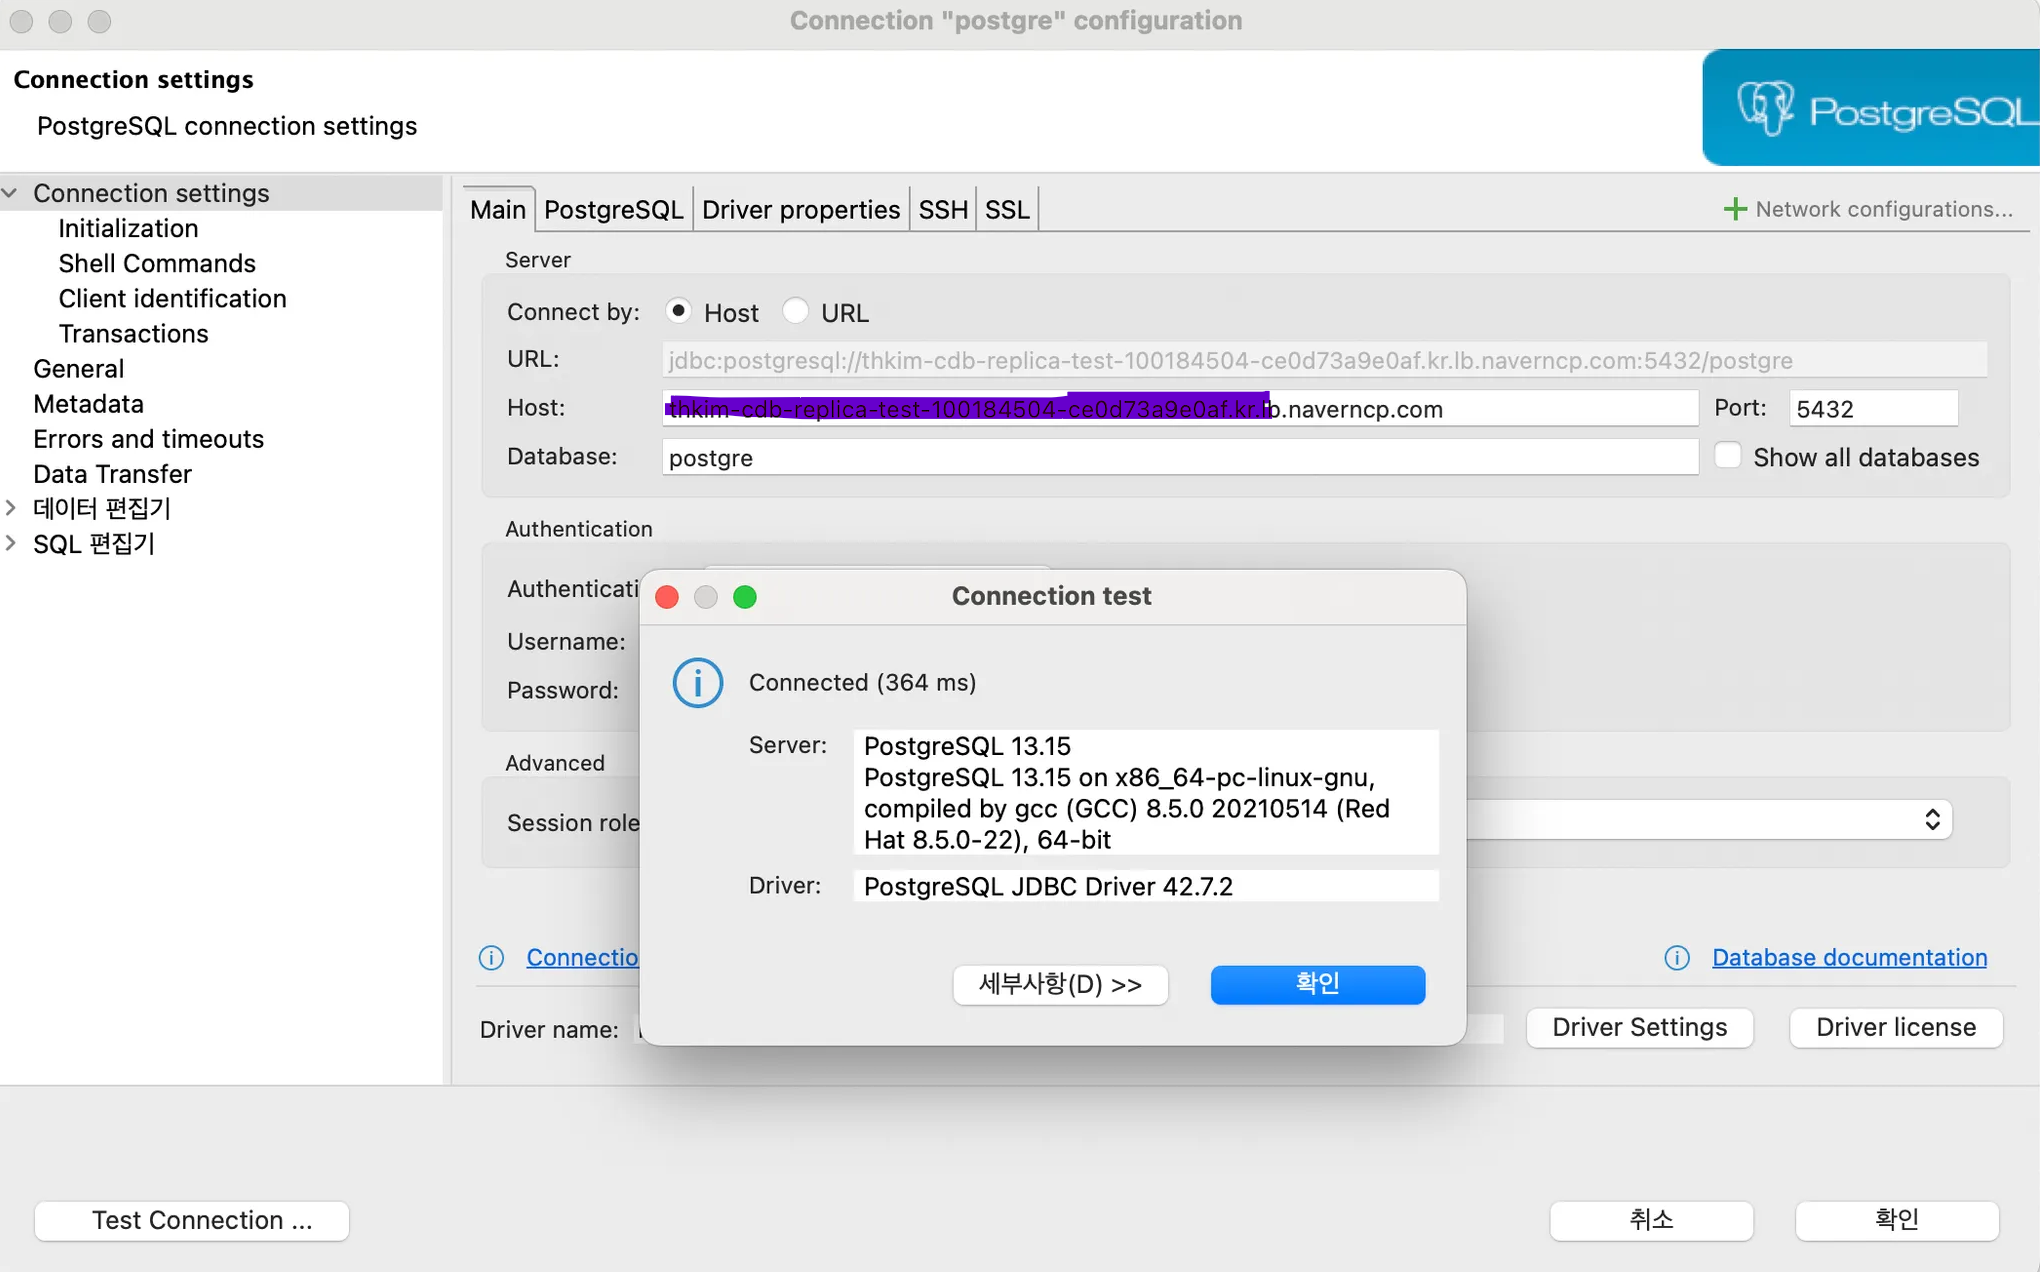Open the Session role dropdown arrows

point(1932,820)
